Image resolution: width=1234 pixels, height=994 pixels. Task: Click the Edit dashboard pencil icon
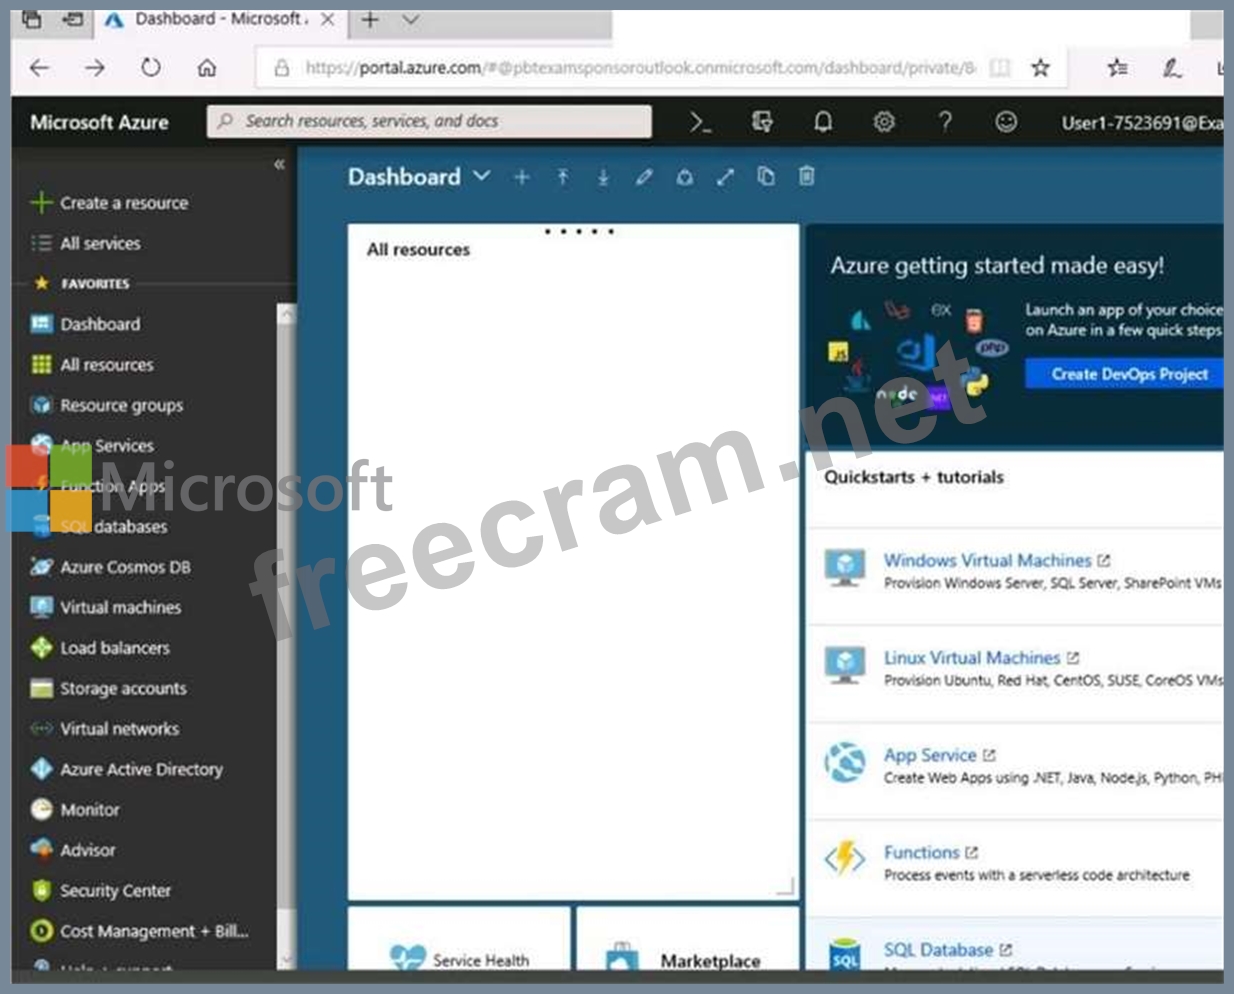tap(644, 177)
